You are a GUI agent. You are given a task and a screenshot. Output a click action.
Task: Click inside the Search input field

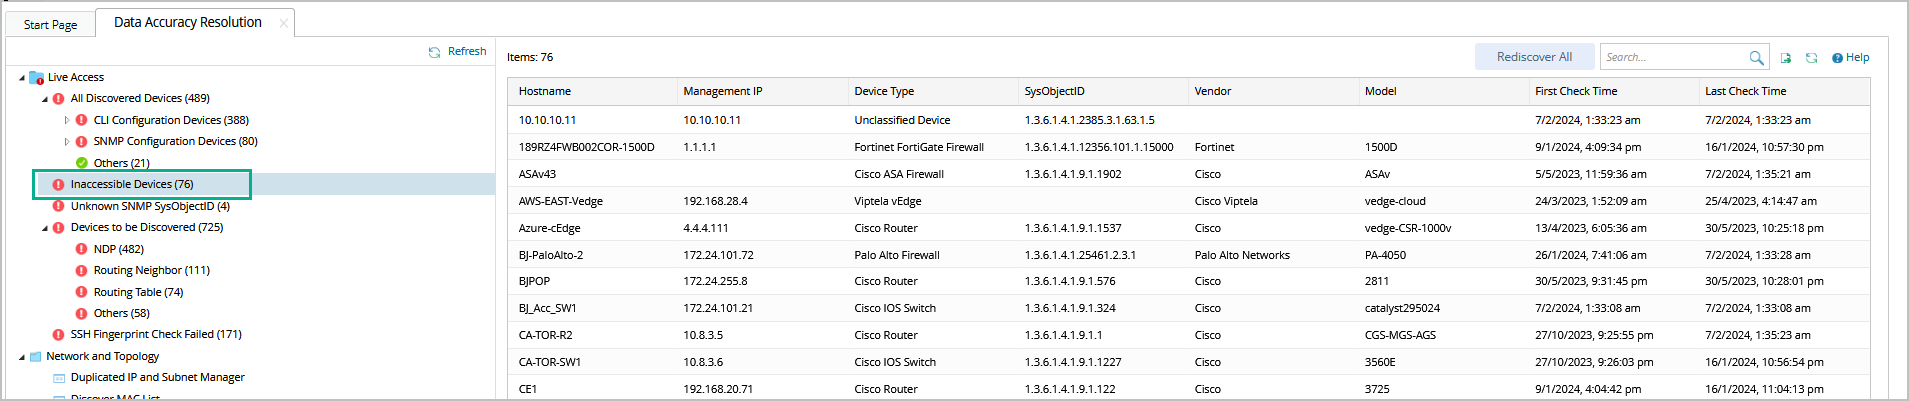[x=1673, y=58]
